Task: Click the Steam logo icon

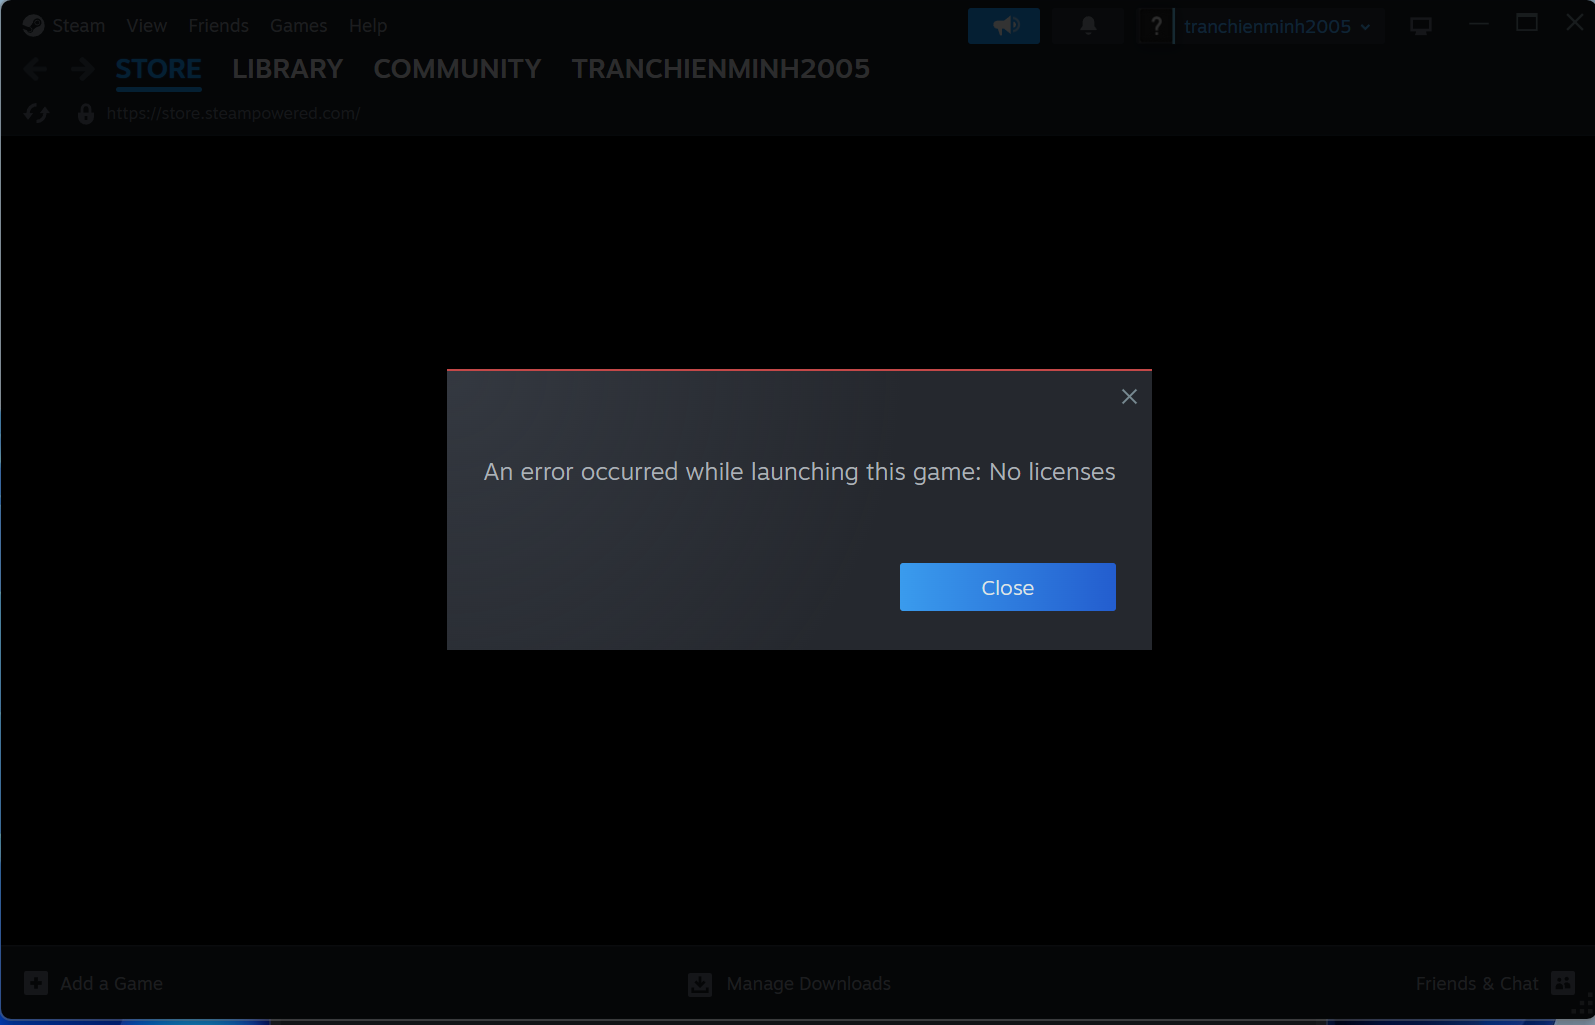Action: [33, 26]
